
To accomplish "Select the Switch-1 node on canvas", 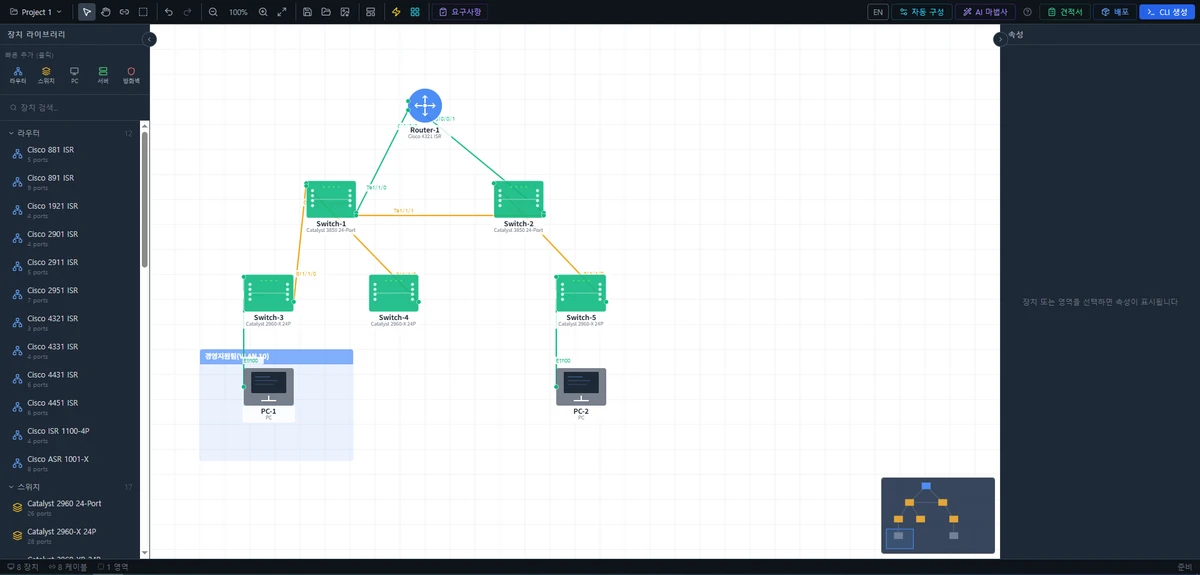I will click(x=331, y=199).
